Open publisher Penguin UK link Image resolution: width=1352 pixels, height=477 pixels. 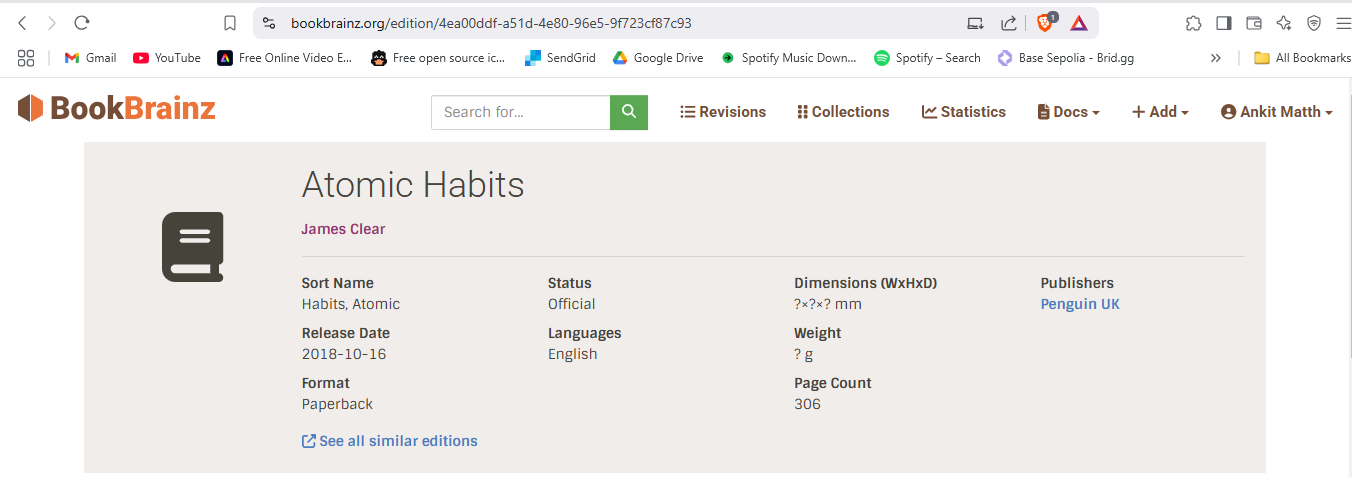(x=1080, y=304)
